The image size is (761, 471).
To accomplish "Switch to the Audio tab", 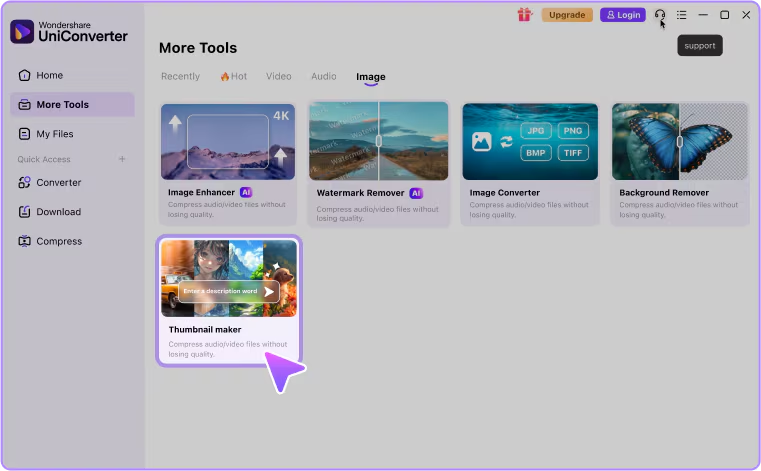I will click(324, 76).
